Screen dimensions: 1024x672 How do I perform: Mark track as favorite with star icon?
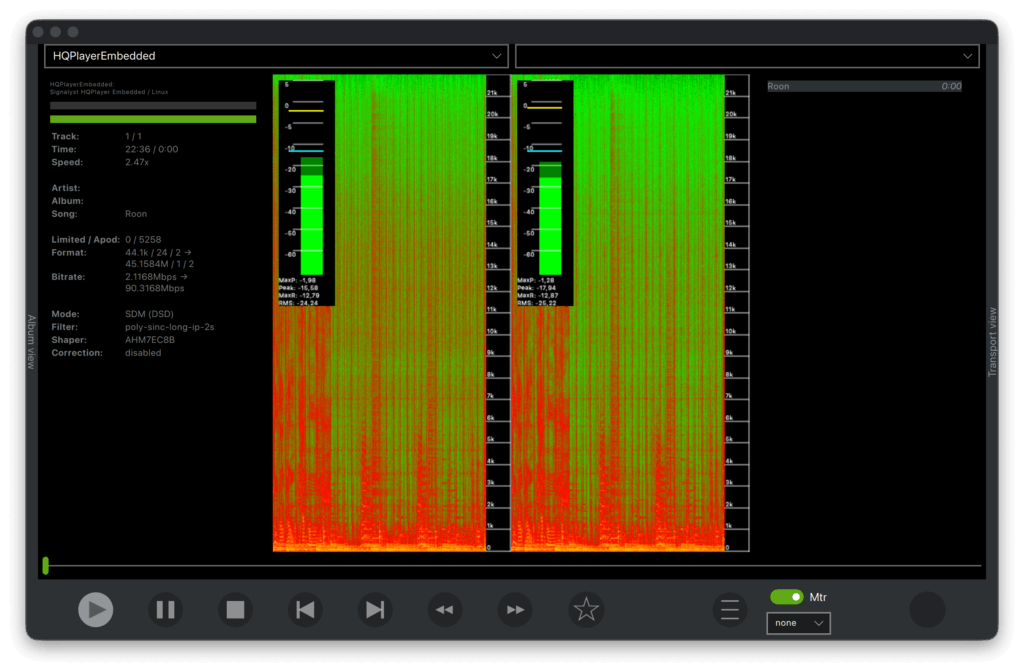(x=586, y=609)
